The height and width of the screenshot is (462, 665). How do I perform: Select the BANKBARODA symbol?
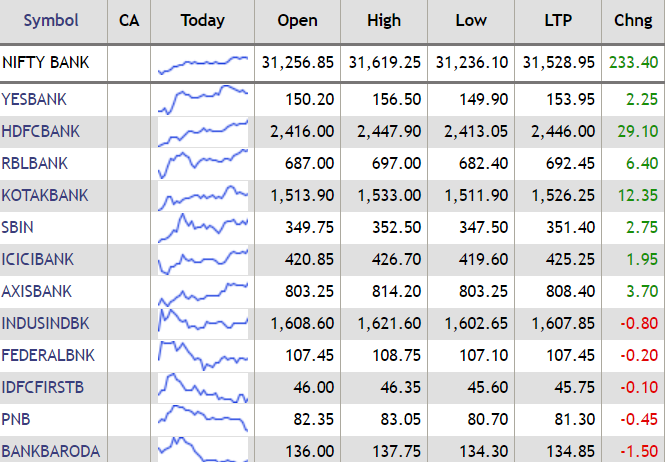50,451
